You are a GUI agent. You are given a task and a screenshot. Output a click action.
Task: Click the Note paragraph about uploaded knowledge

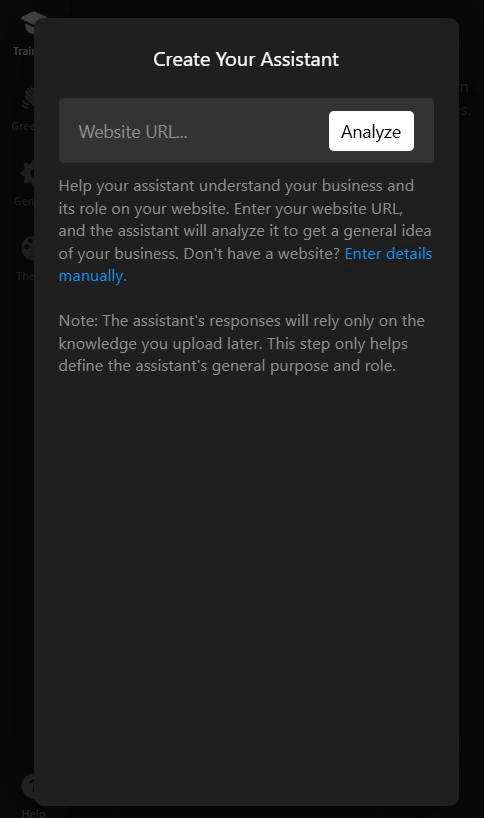pos(241,343)
